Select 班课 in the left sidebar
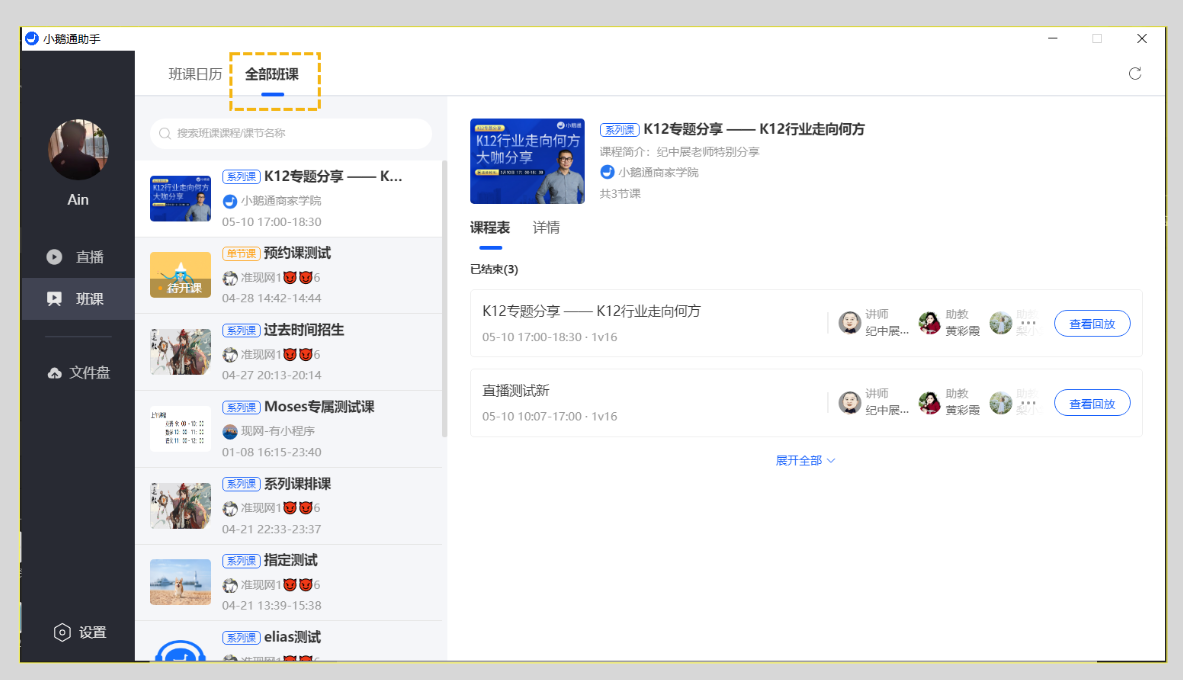 78,299
